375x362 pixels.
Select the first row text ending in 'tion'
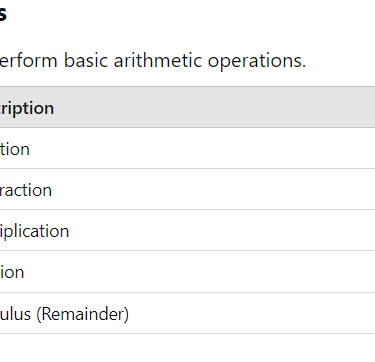click(15, 149)
